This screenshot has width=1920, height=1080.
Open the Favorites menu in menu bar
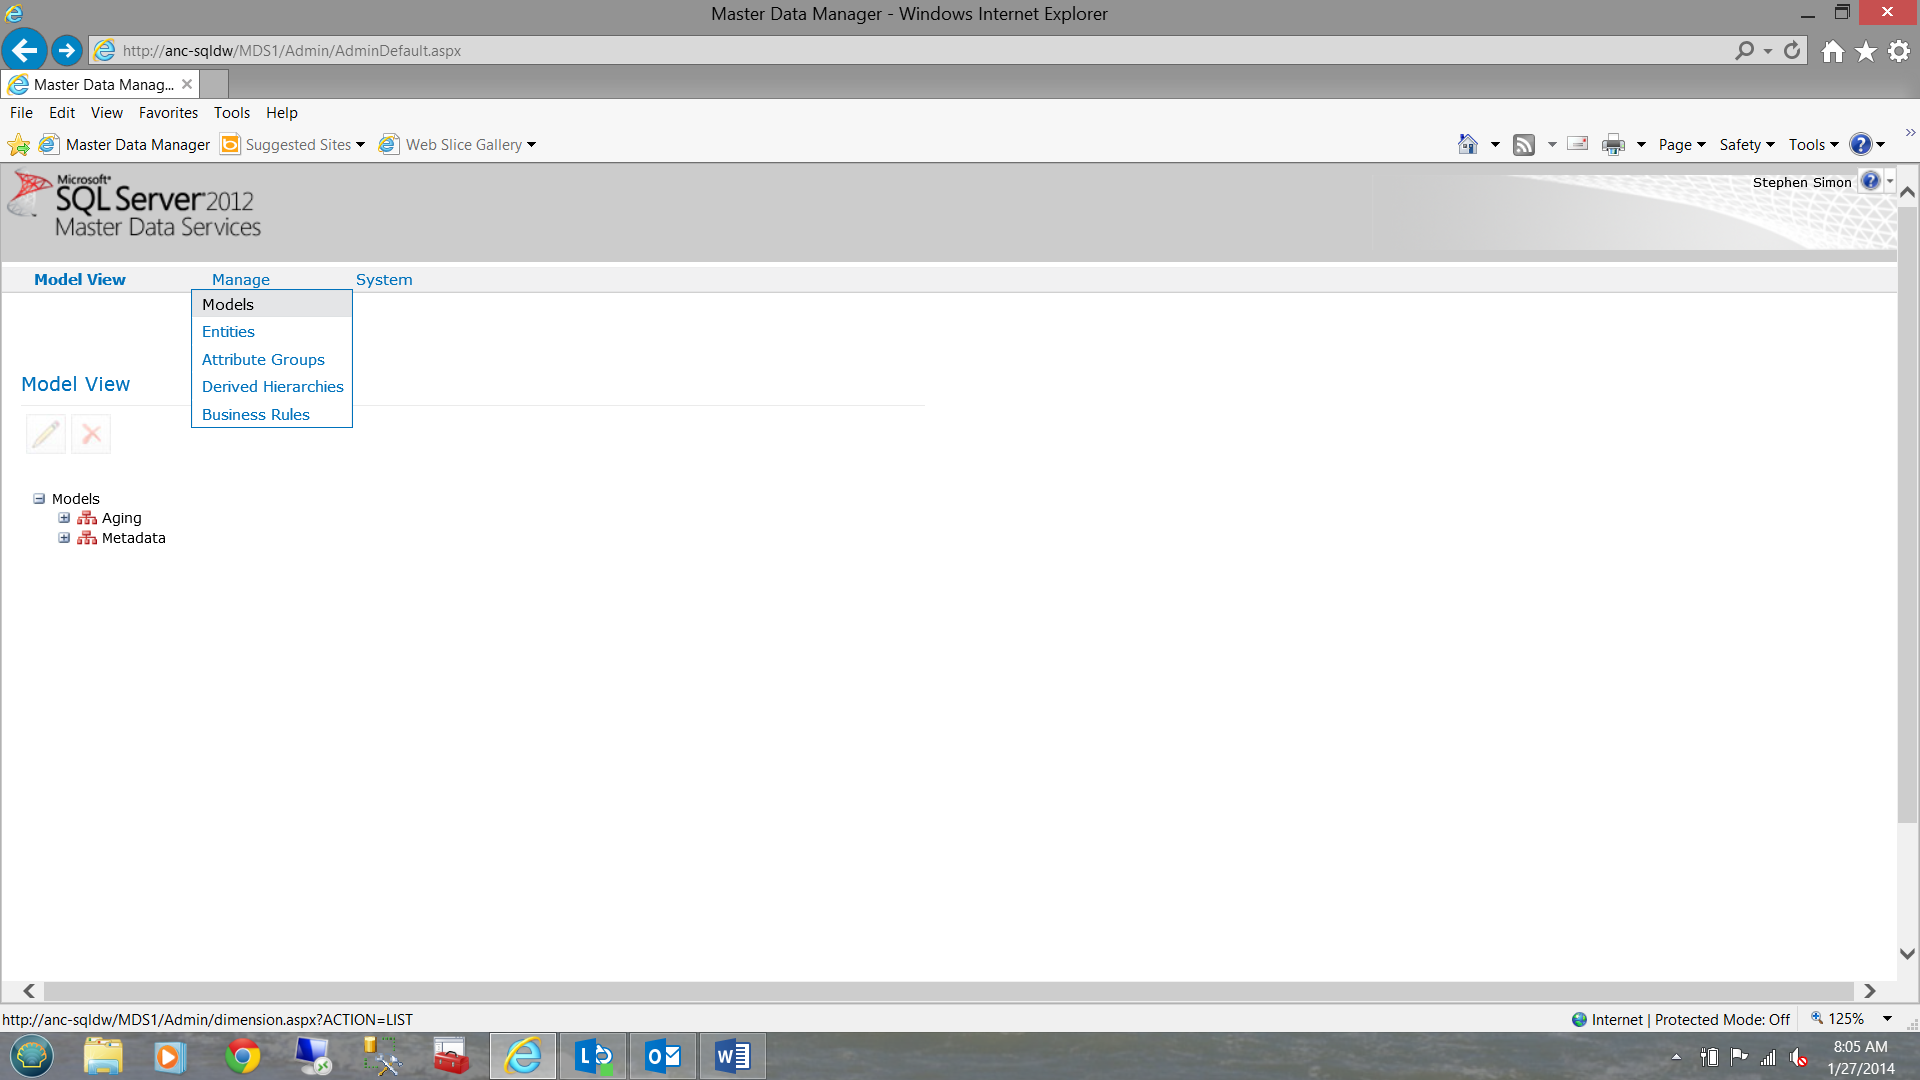tap(168, 113)
